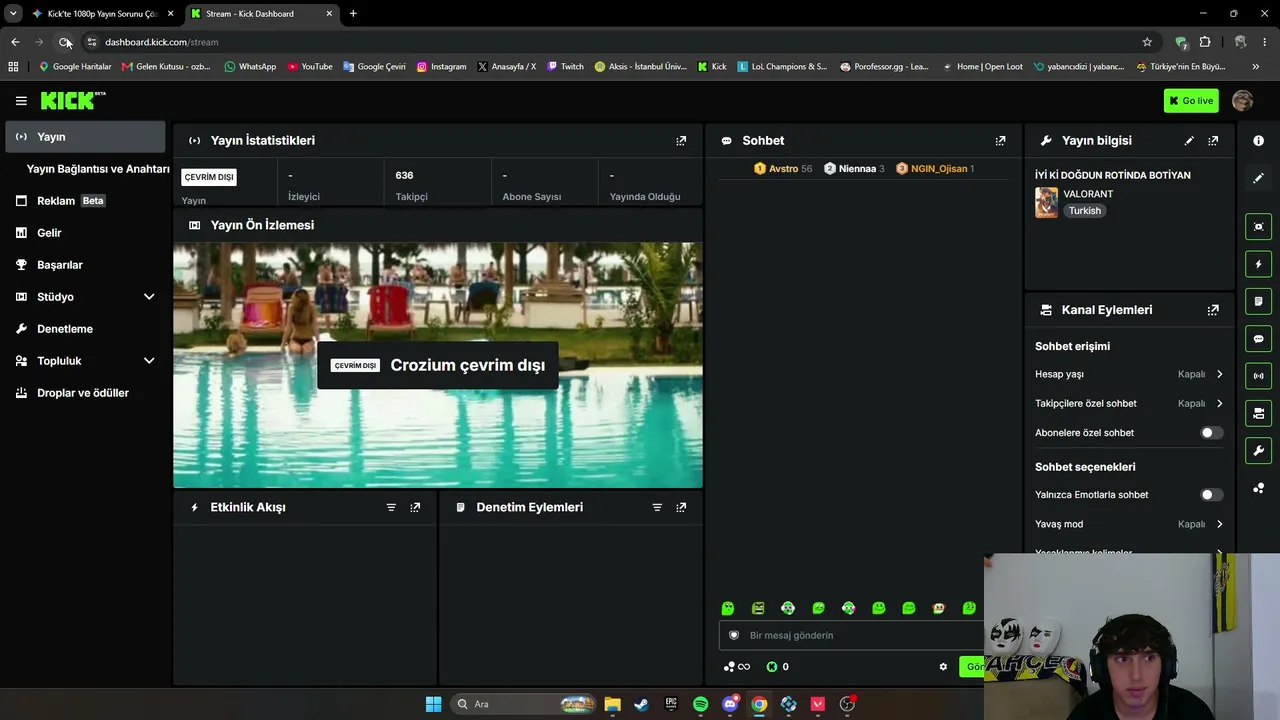
Task: Edit Yayın bilgisi with the pencil icon
Action: pyautogui.click(x=1189, y=141)
